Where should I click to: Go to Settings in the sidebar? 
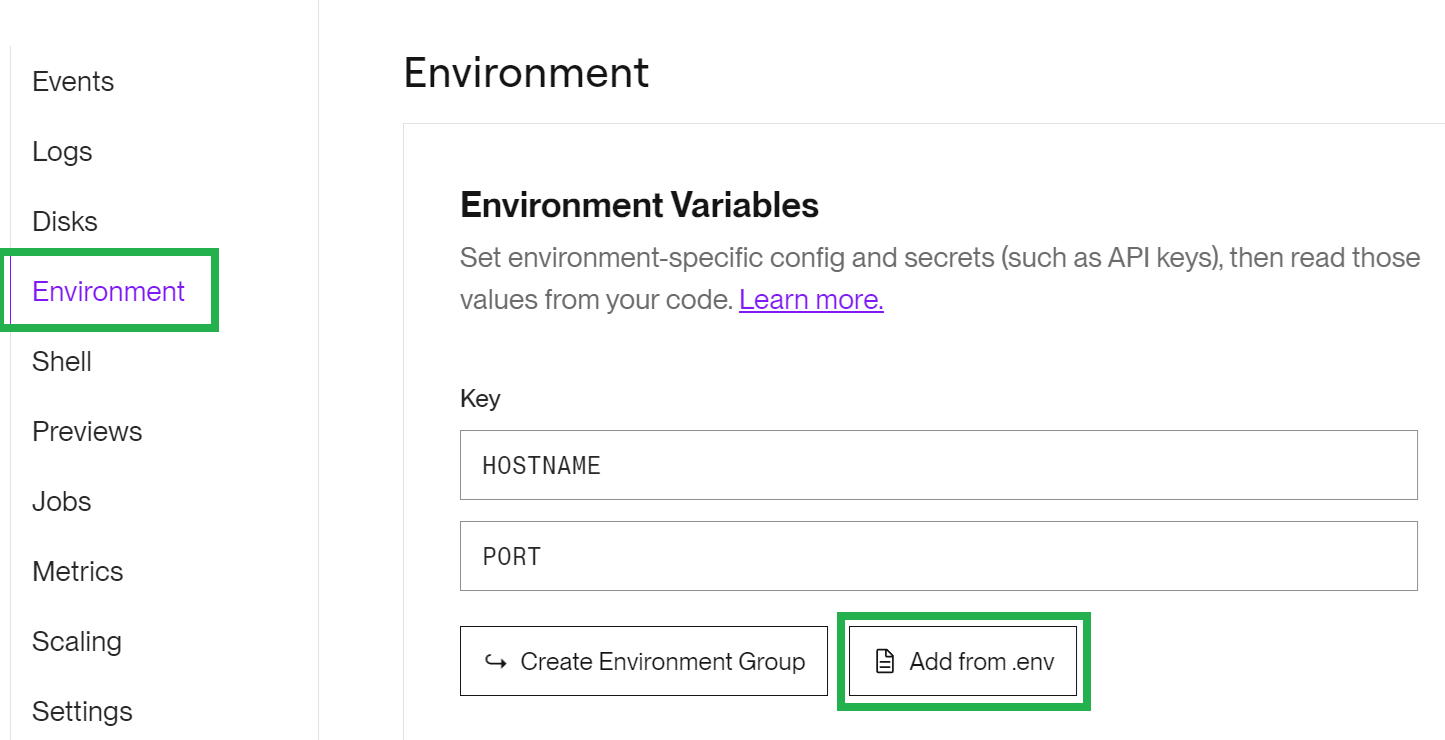(x=82, y=711)
